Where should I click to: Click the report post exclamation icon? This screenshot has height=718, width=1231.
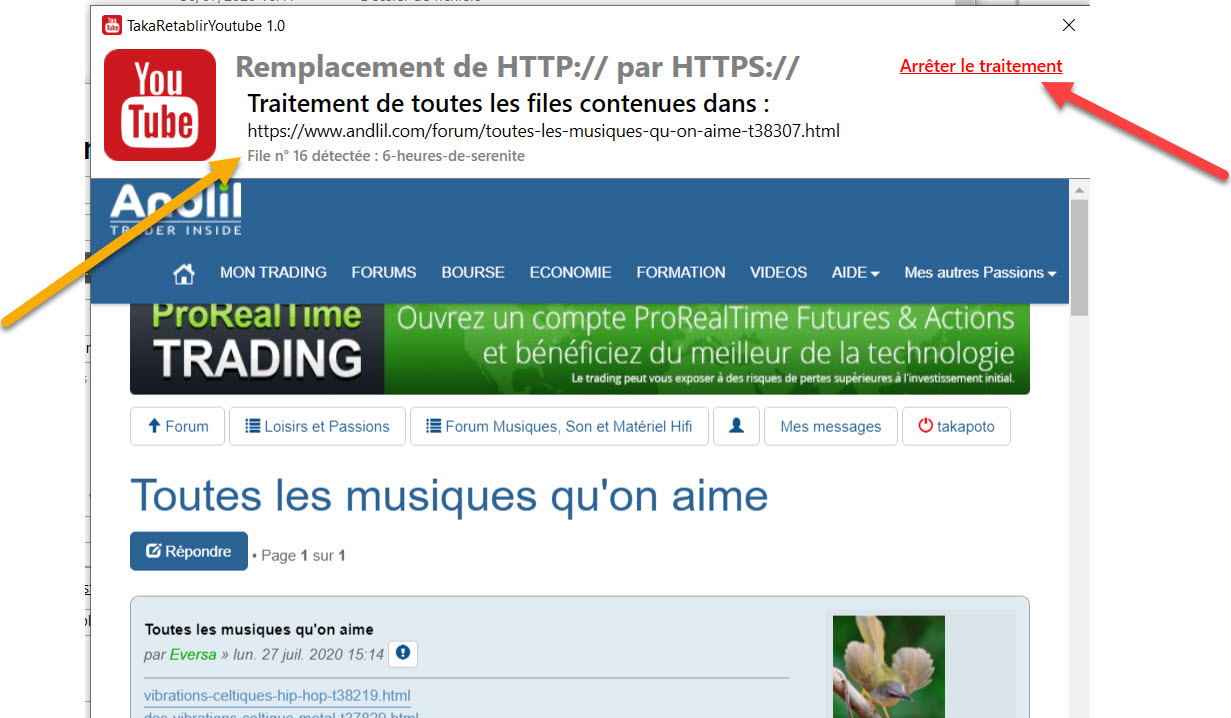tap(403, 654)
